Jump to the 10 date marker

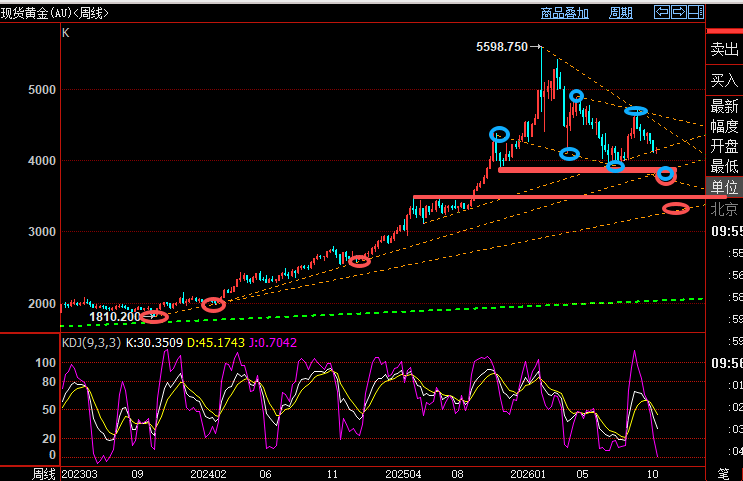click(x=652, y=474)
